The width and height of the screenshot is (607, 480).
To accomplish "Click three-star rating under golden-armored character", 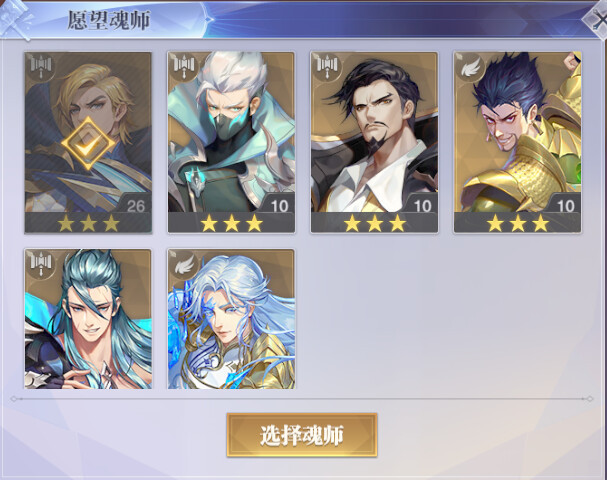I will pos(518,224).
